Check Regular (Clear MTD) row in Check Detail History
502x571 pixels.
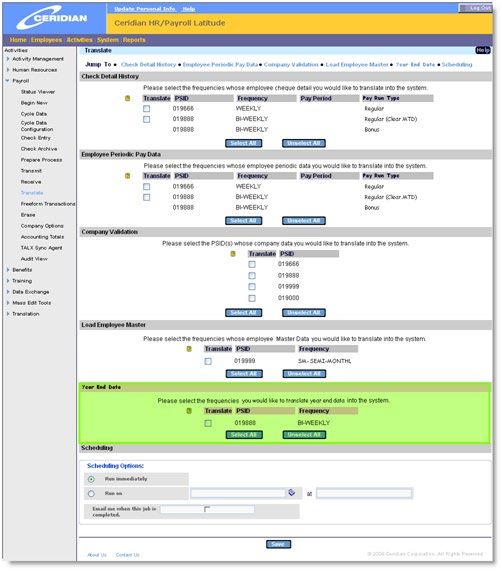click(146, 119)
